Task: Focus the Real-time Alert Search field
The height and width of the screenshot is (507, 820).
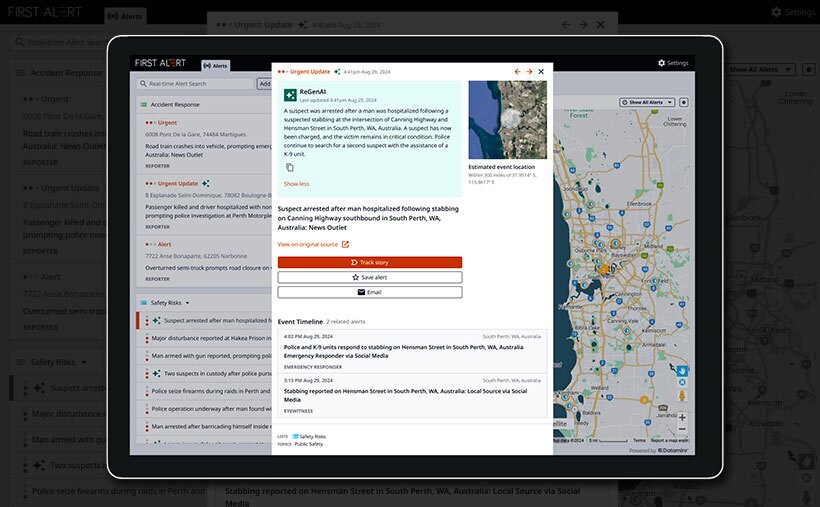Action: [196, 84]
